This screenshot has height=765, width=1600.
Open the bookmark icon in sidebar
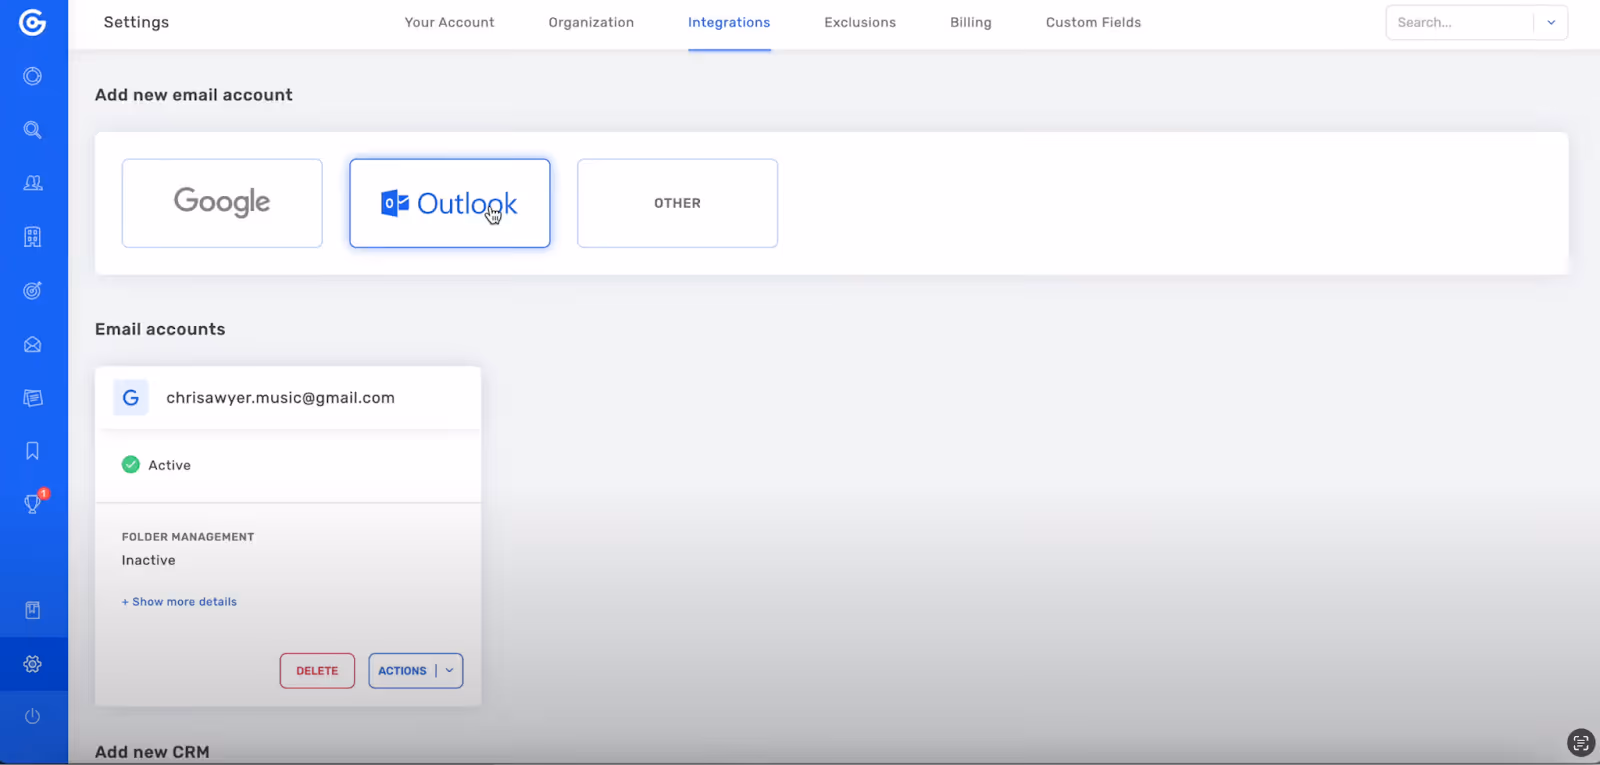tap(33, 451)
